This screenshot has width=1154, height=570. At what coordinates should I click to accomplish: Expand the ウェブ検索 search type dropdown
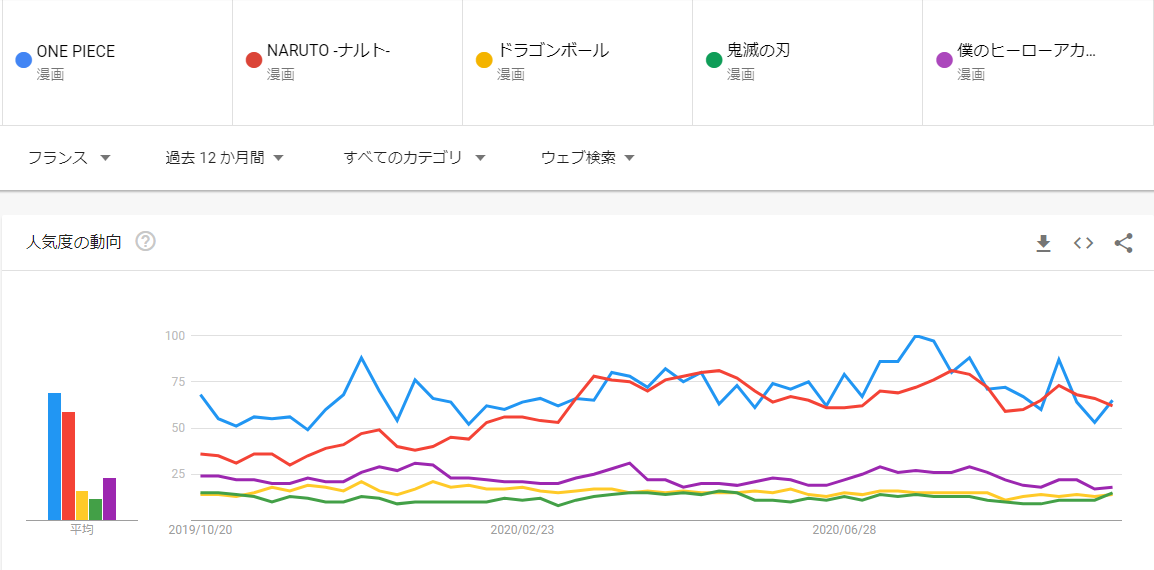[587, 158]
